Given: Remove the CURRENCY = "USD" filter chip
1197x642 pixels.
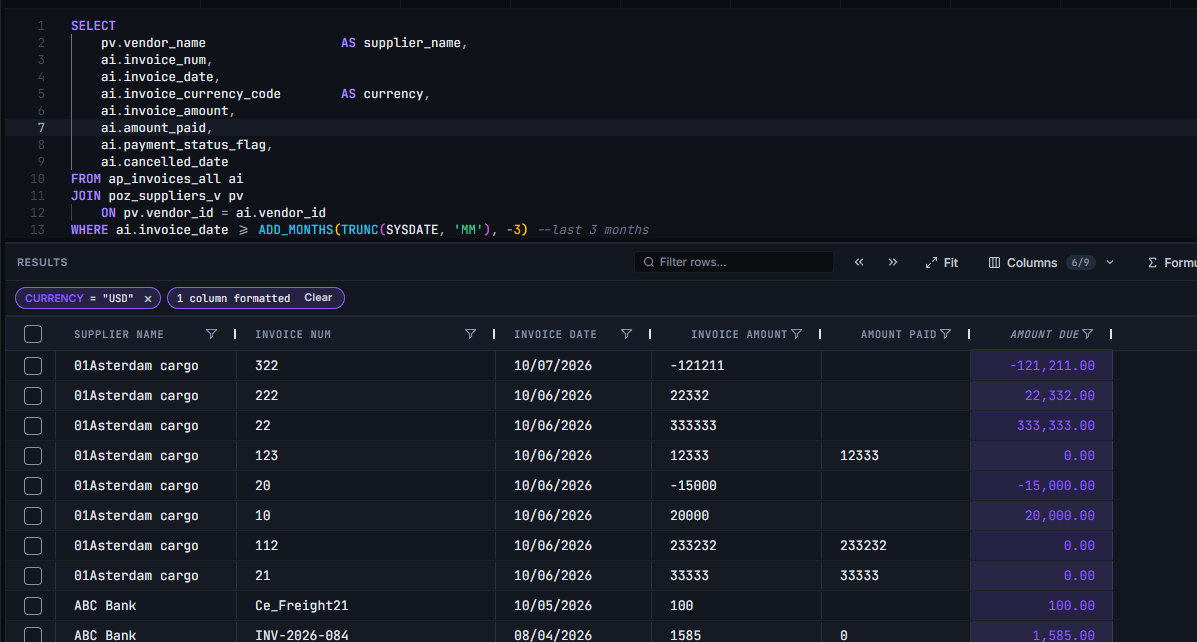Looking at the screenshot, I should pyautogui.click(x=148, y=298).
